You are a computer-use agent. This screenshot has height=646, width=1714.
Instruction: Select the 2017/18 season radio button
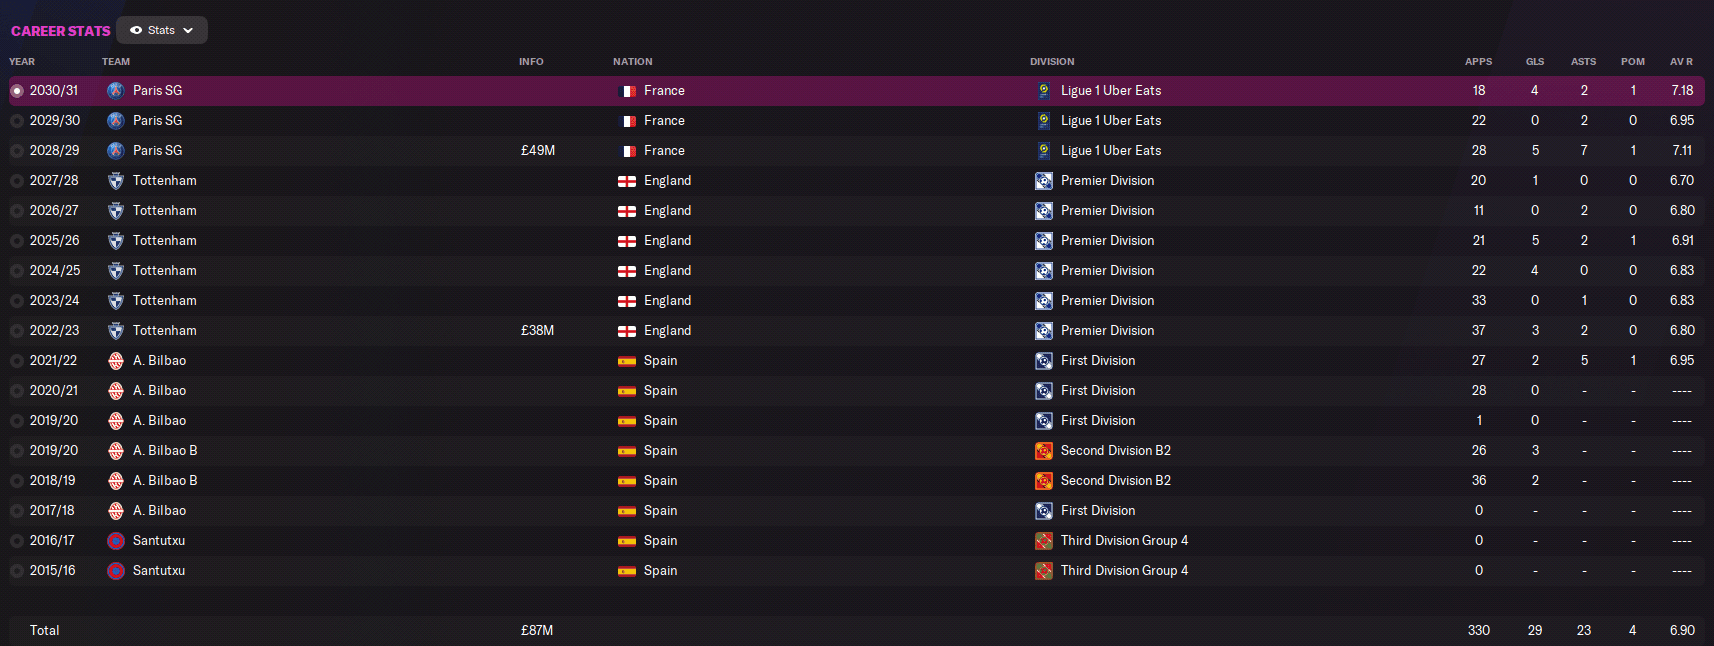17,511
